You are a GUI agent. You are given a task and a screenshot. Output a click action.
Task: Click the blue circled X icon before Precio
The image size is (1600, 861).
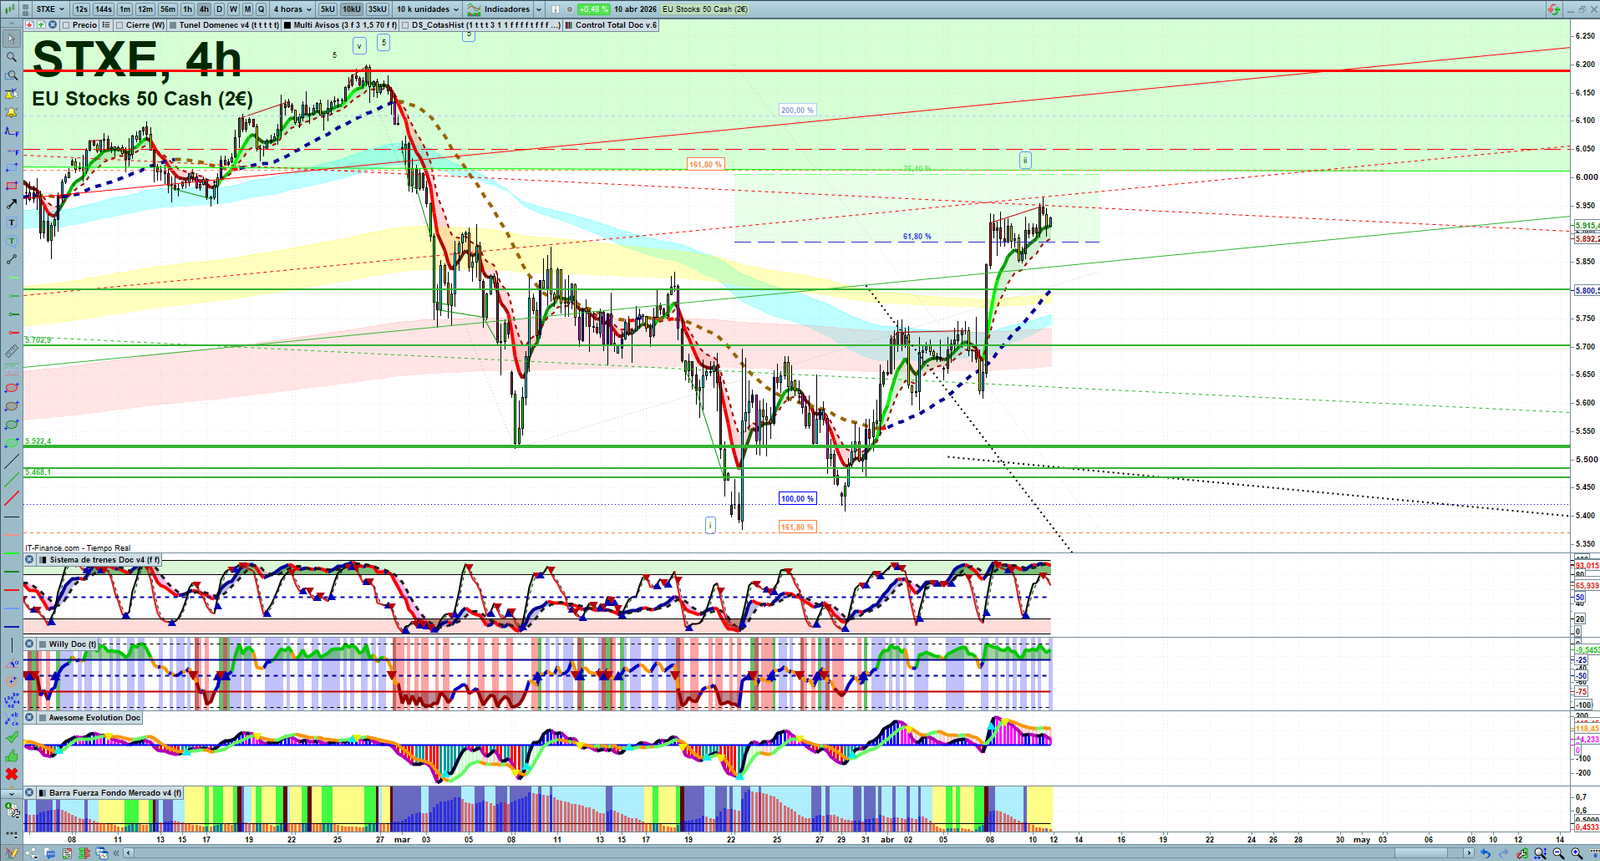pos(52,25)
